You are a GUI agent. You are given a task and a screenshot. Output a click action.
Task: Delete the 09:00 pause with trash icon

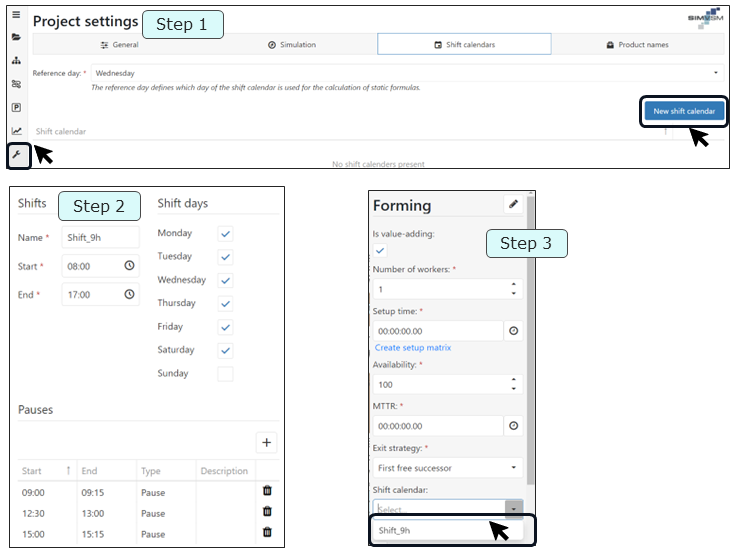[267, 491]
